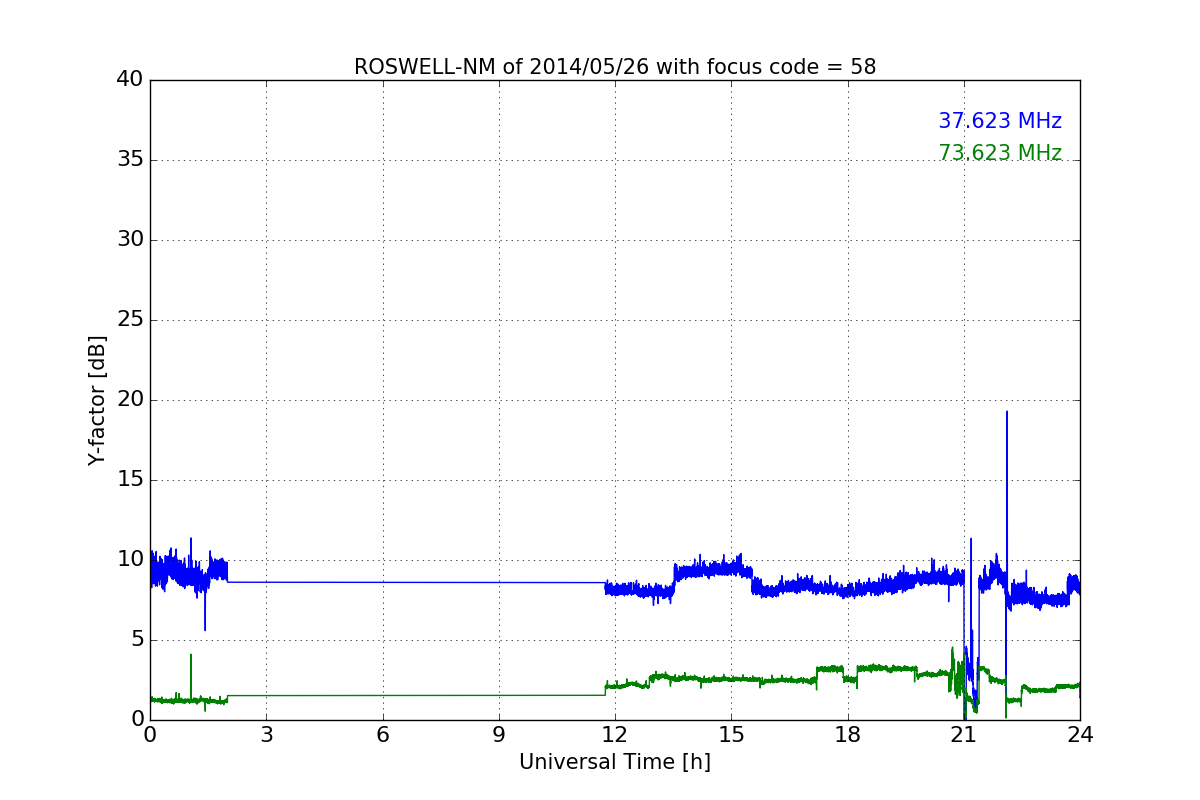Image resolution: width=1200 pixels, height=800 pixels.
Task: Click x-axis tick label 24
Action: coord(1080,735)
